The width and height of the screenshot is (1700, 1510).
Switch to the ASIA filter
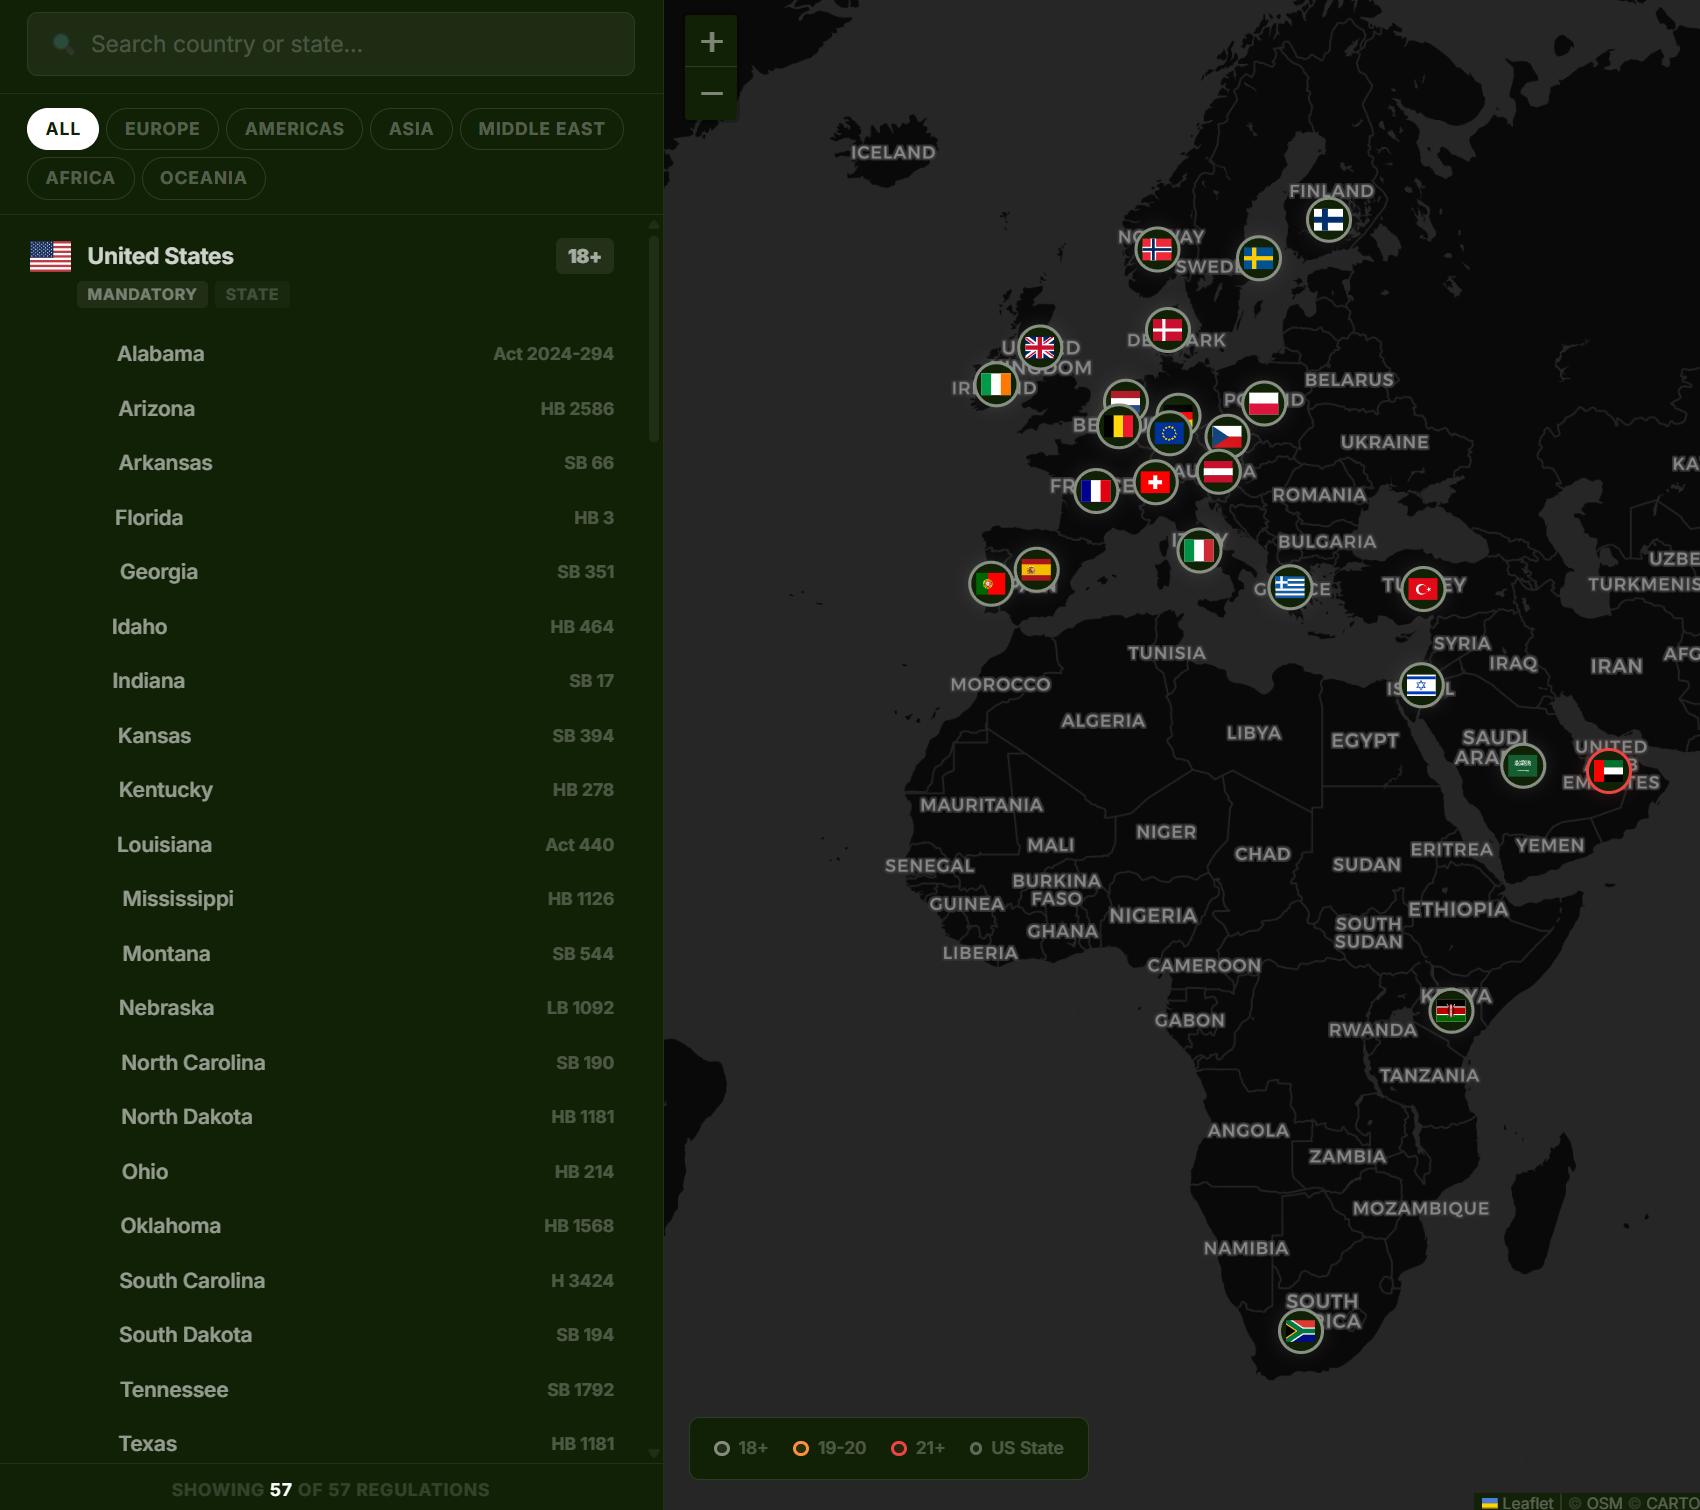click(411, 129)
